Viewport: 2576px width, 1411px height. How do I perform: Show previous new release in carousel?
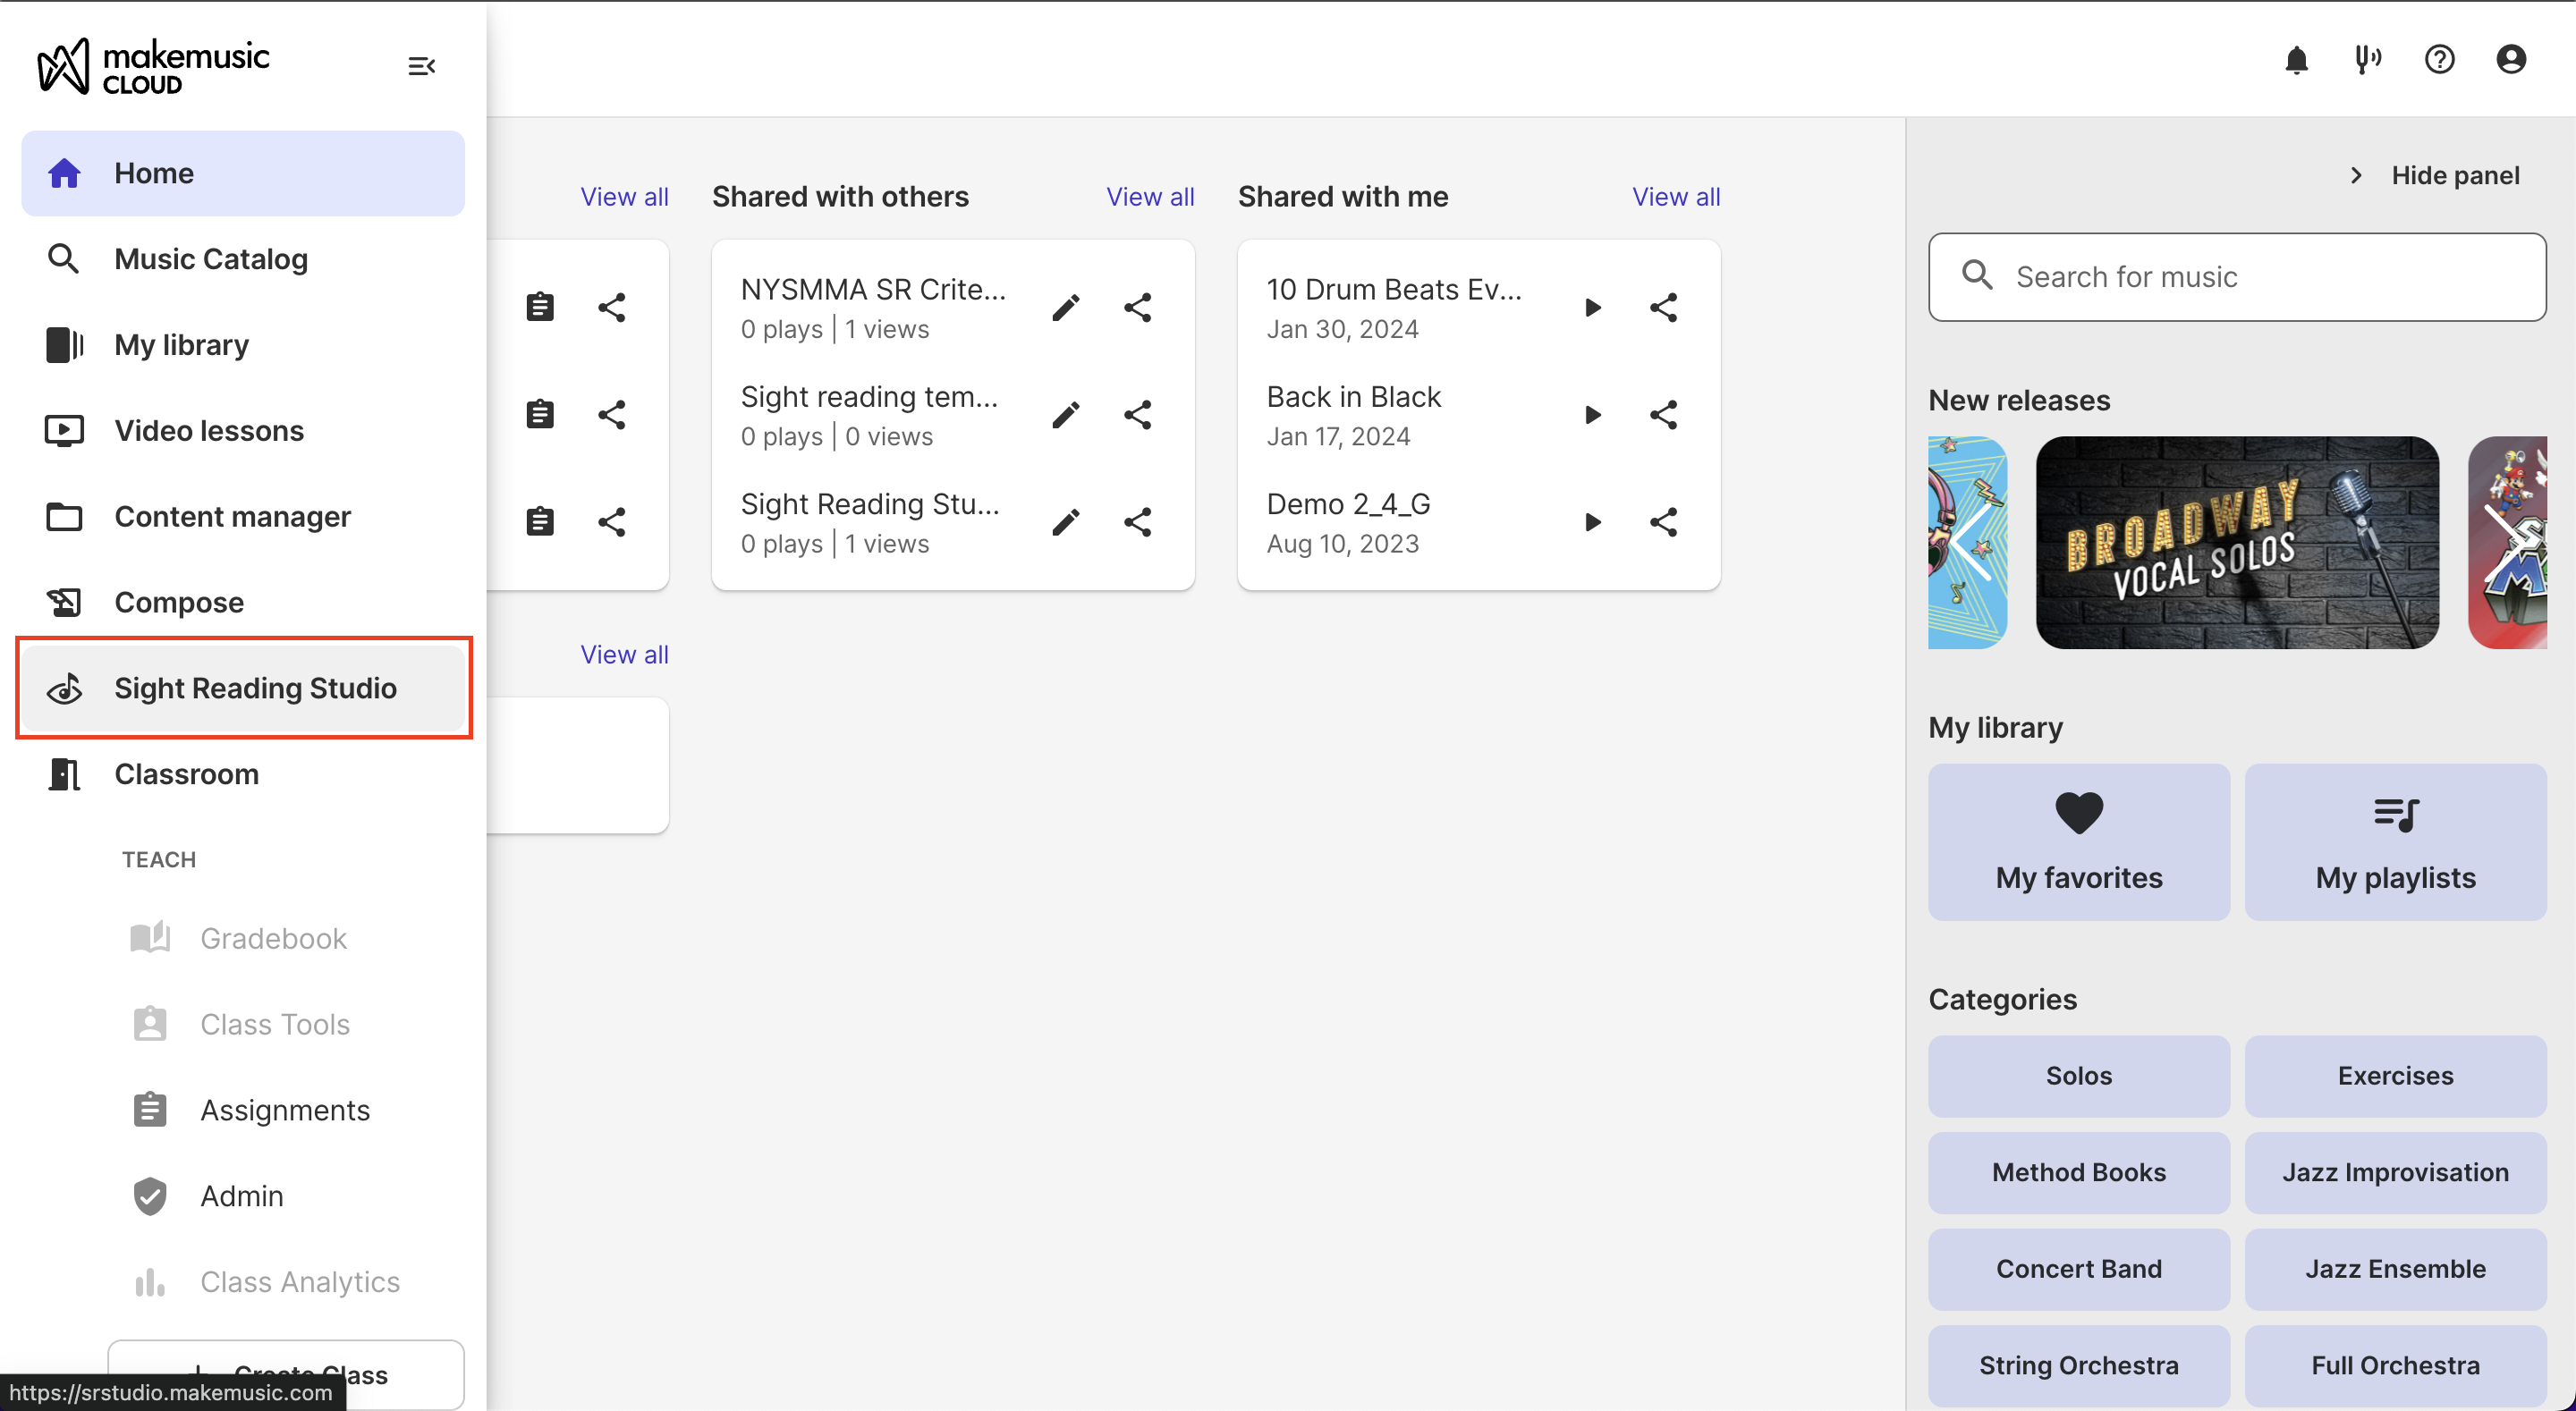click(1971, 541)
